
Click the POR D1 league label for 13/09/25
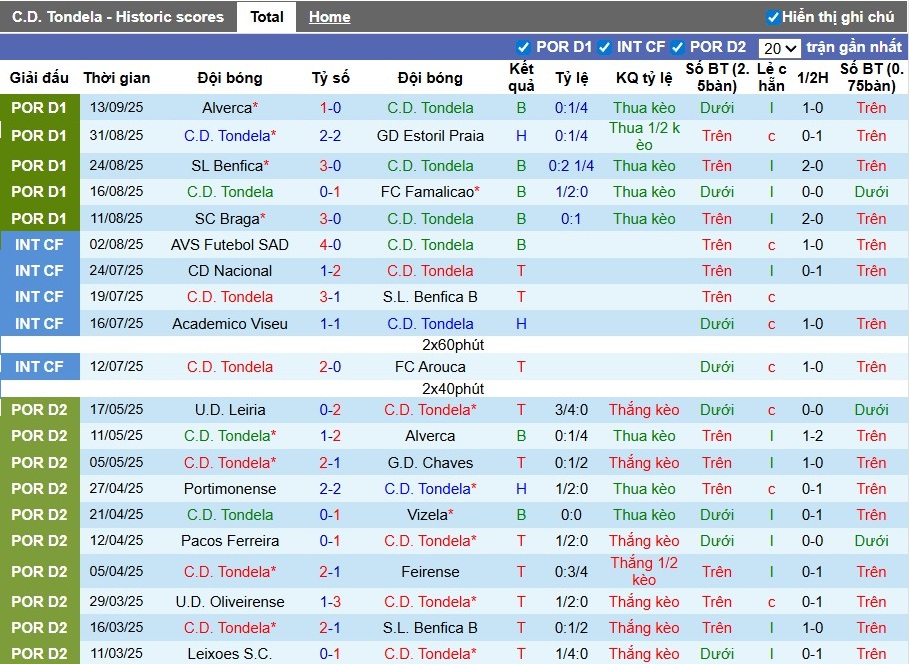[39, 108]
